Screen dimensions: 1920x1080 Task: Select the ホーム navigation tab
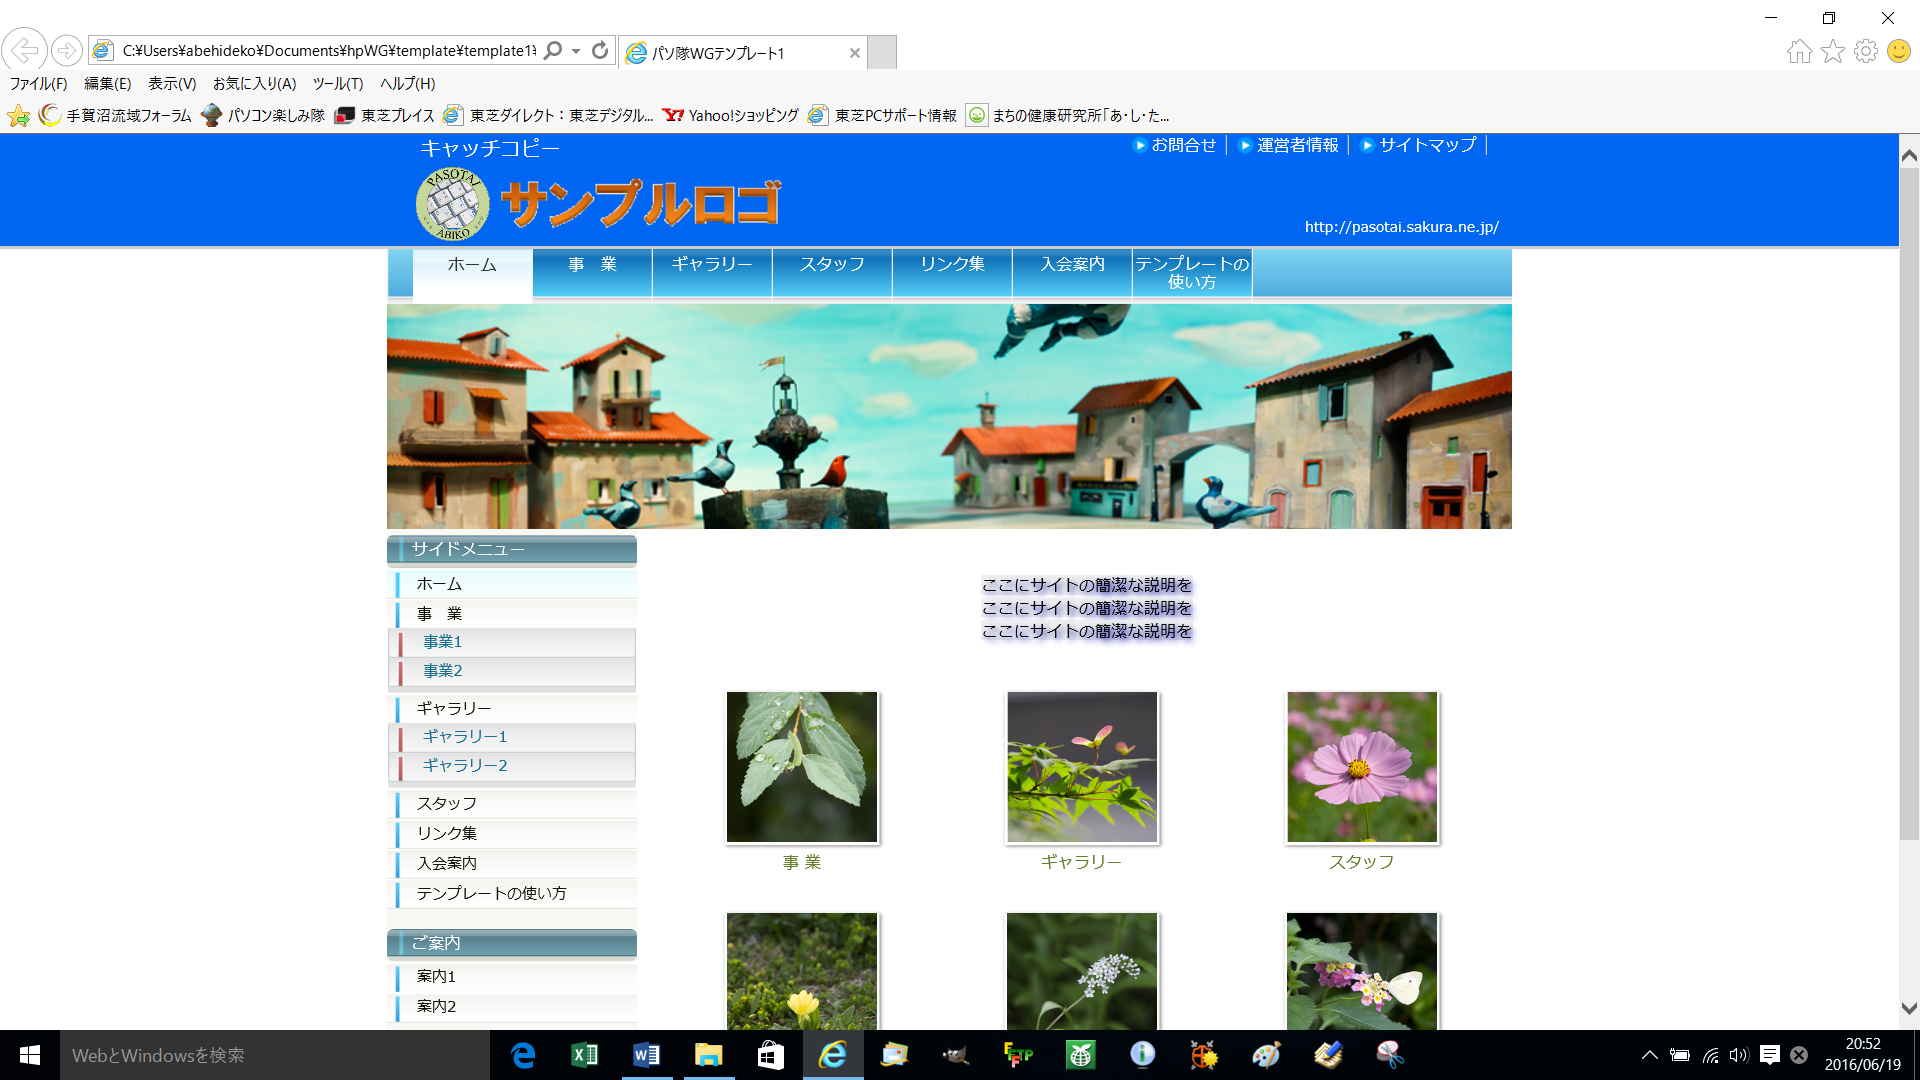(x=472, y=274)
